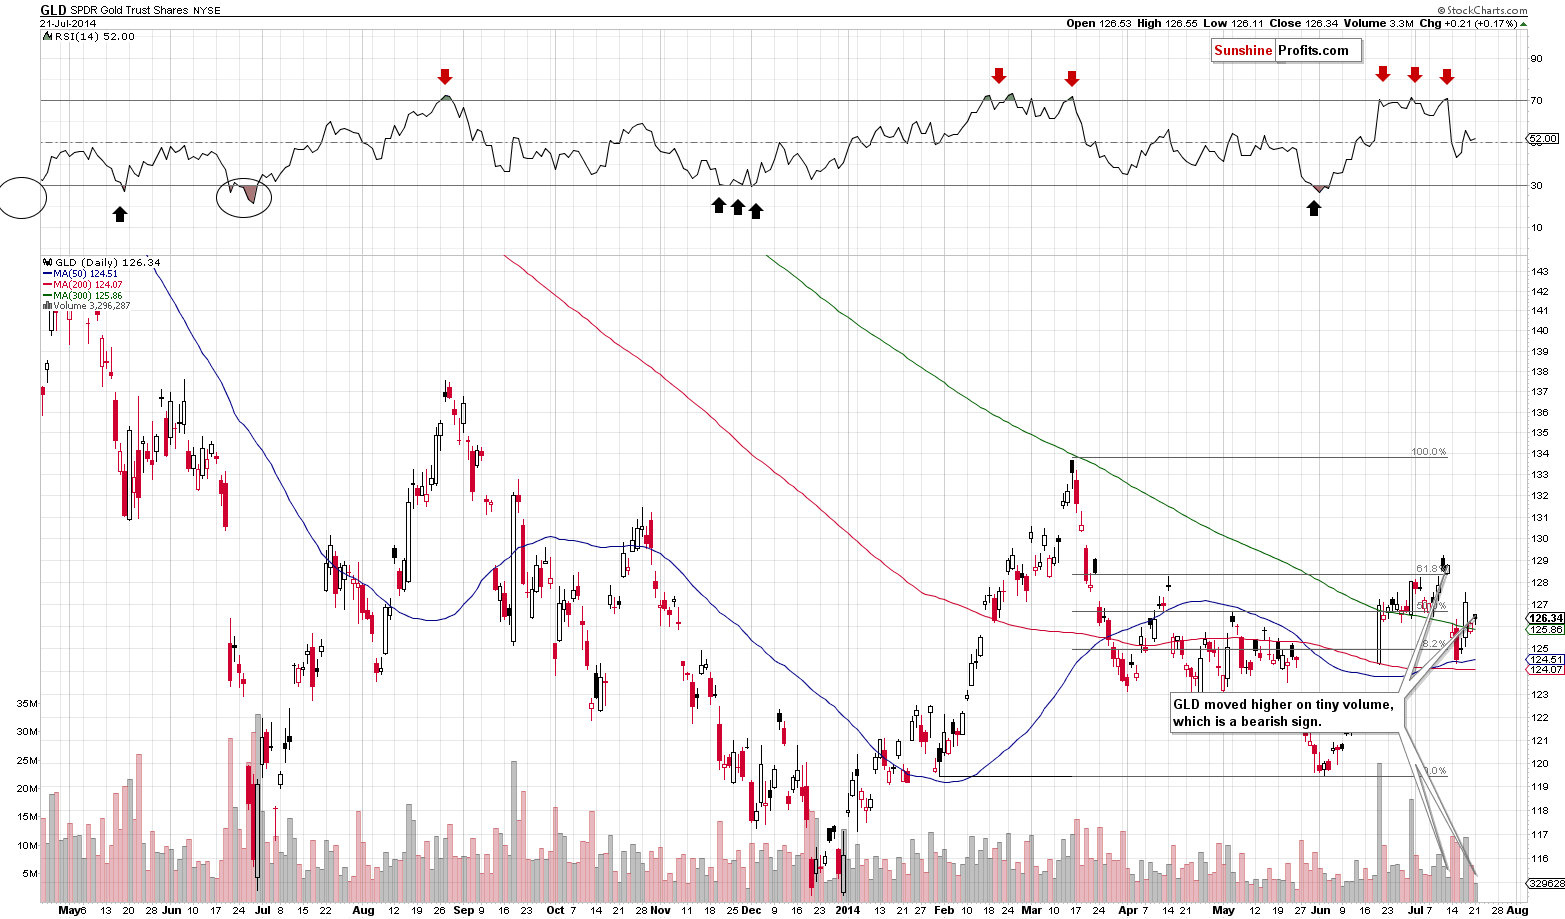Click the red 124.07 price tag on right axis
1565x919 pixels.
[x=1546, y=669]
